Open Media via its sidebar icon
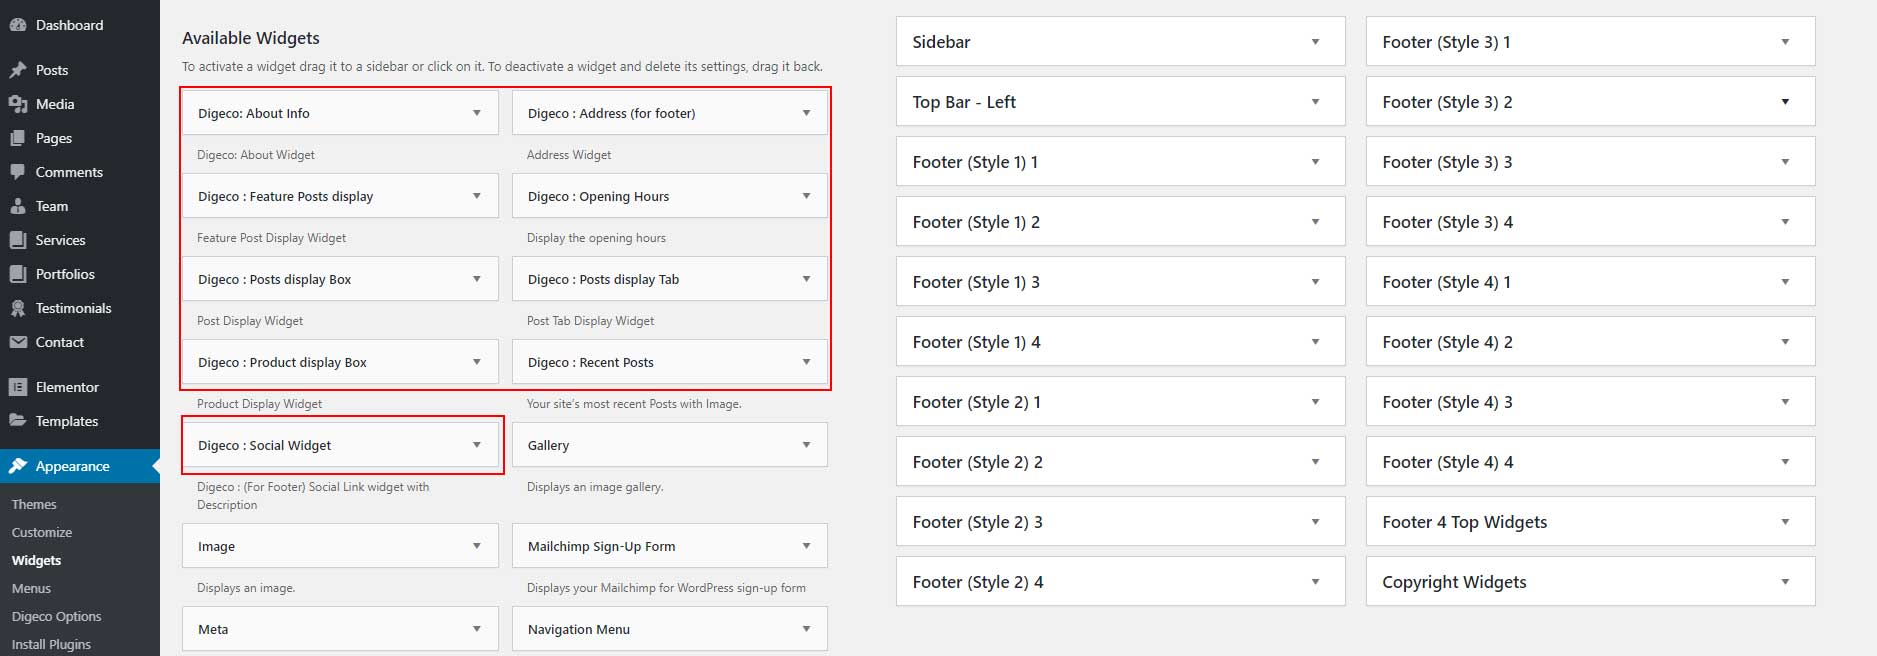Viewport: 1877px width, 656px height. coord(18,104)
